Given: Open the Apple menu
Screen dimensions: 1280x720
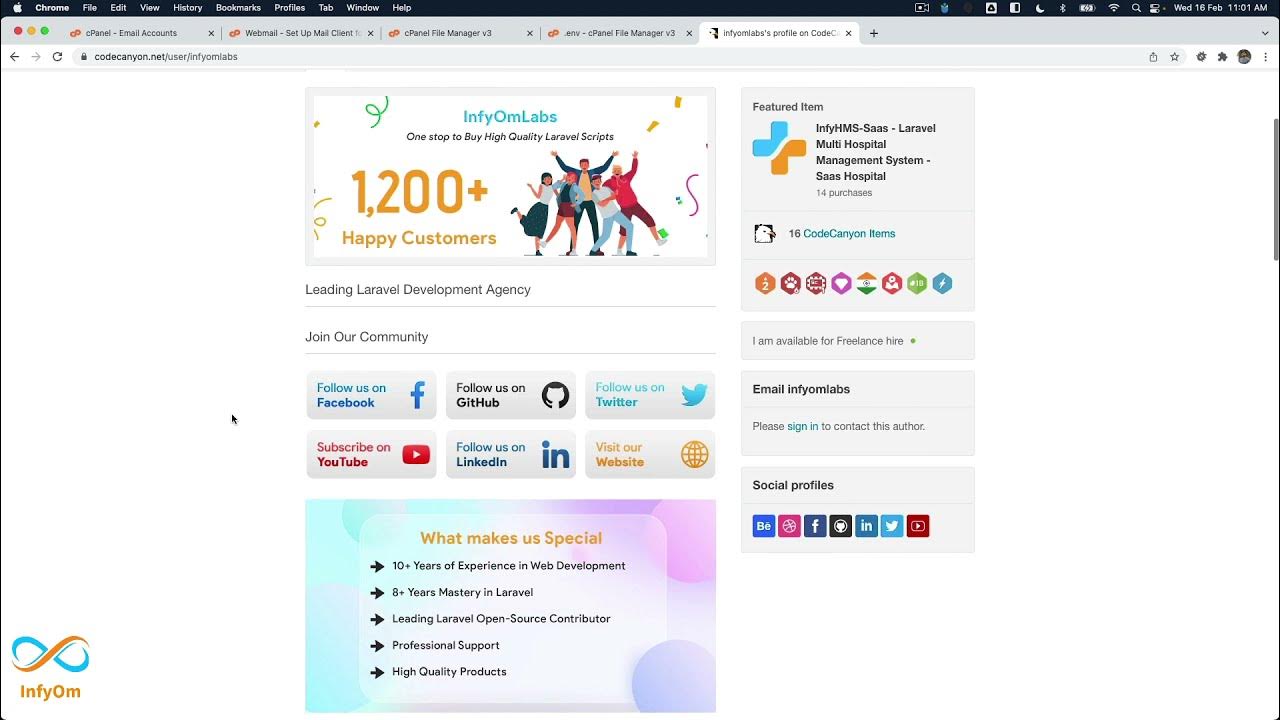Looking at the screenshot, I should click(17, 8).
